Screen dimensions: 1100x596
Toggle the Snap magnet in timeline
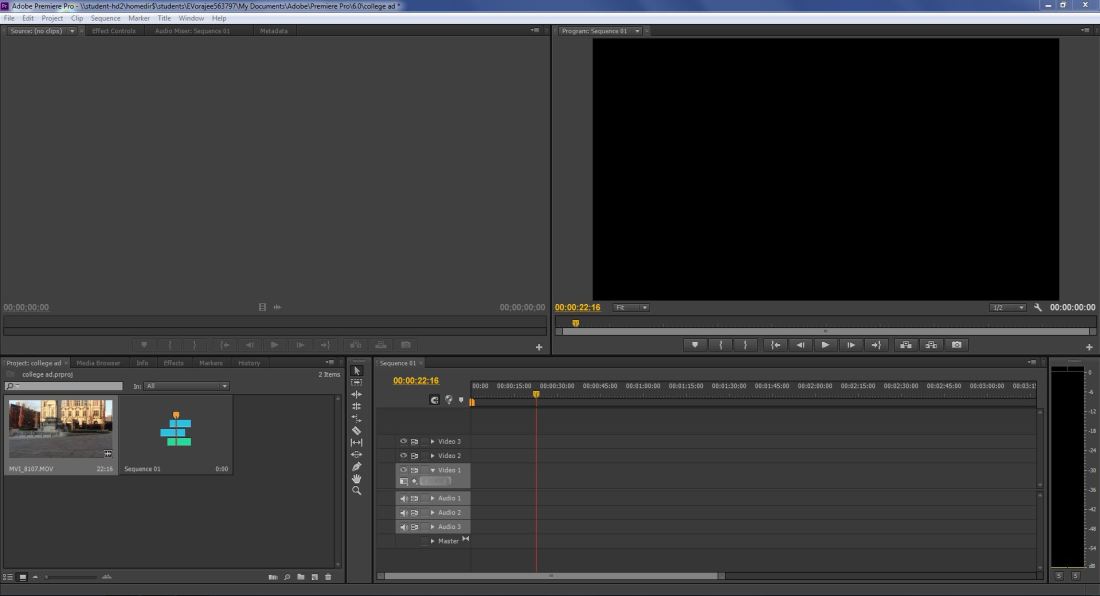(x=435, y=400)
